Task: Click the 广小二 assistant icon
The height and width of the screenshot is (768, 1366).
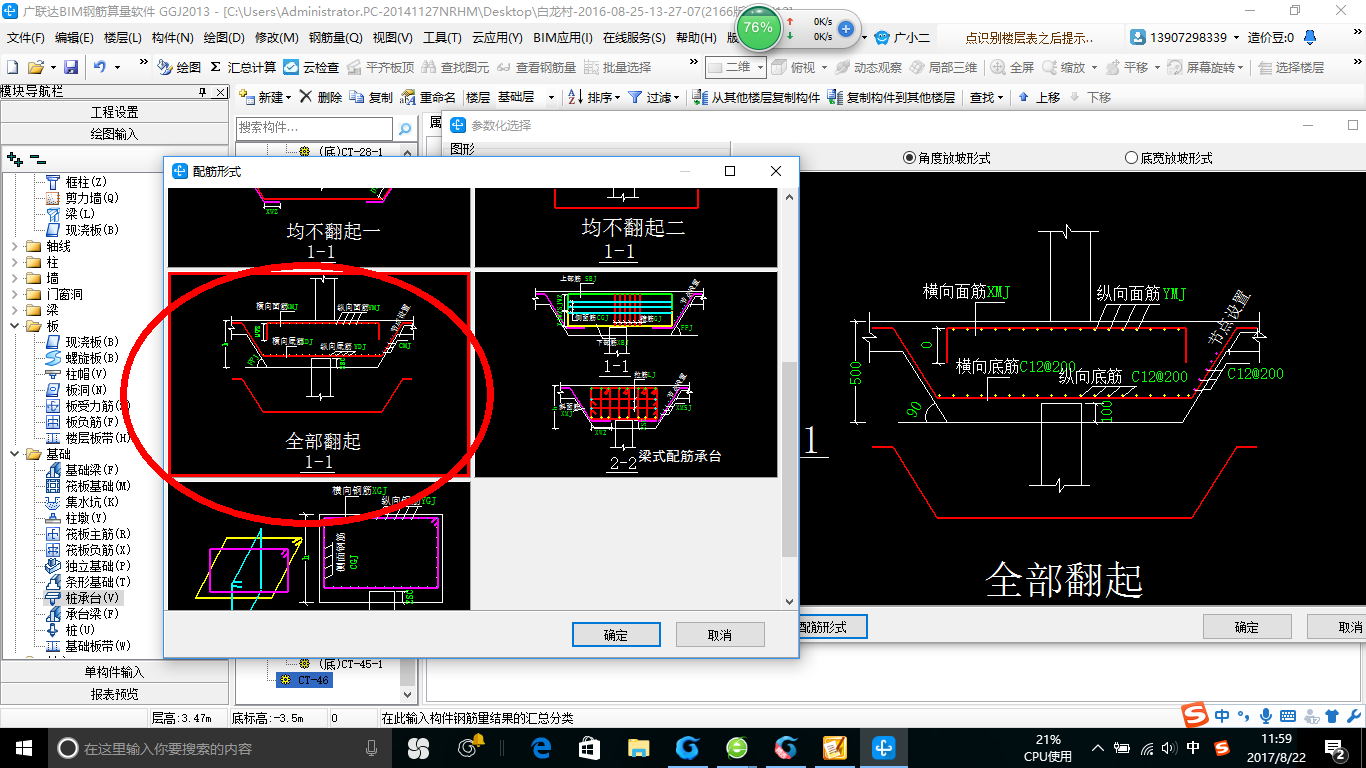Action: point(901,37)
